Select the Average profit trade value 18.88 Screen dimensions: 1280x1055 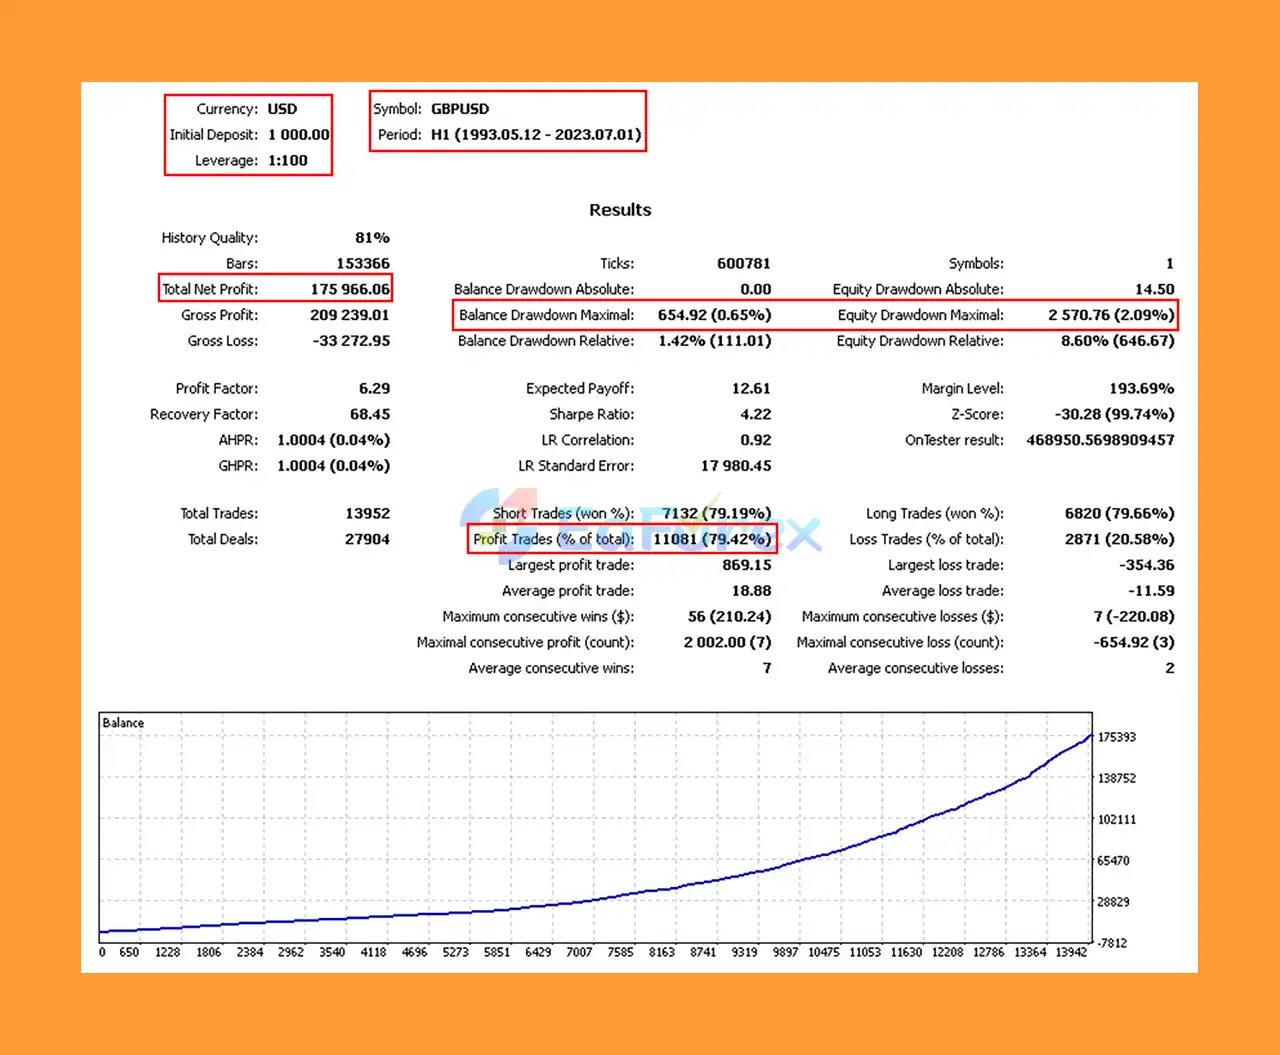tap(752, 591)
